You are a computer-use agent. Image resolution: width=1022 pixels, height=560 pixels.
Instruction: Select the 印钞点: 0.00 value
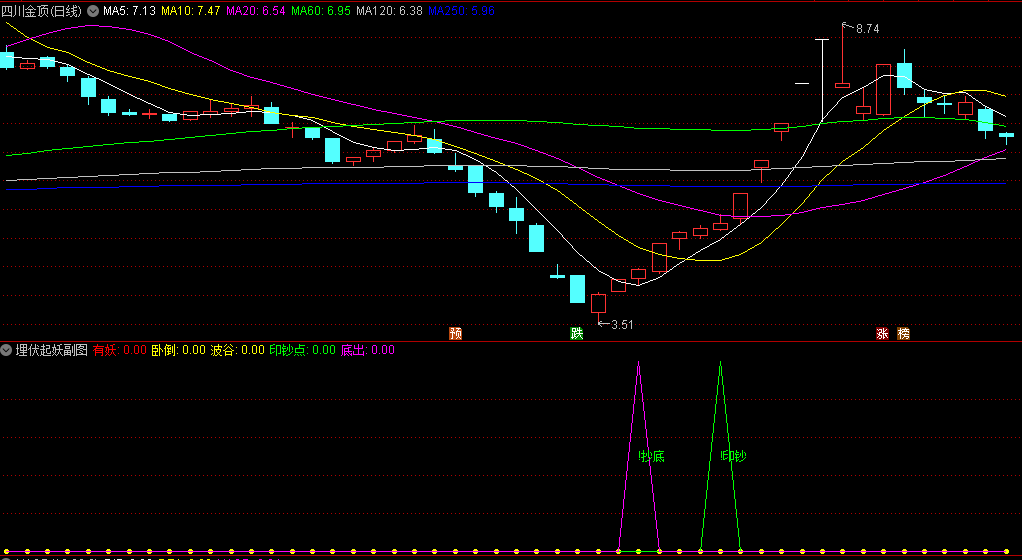point(302,350)
